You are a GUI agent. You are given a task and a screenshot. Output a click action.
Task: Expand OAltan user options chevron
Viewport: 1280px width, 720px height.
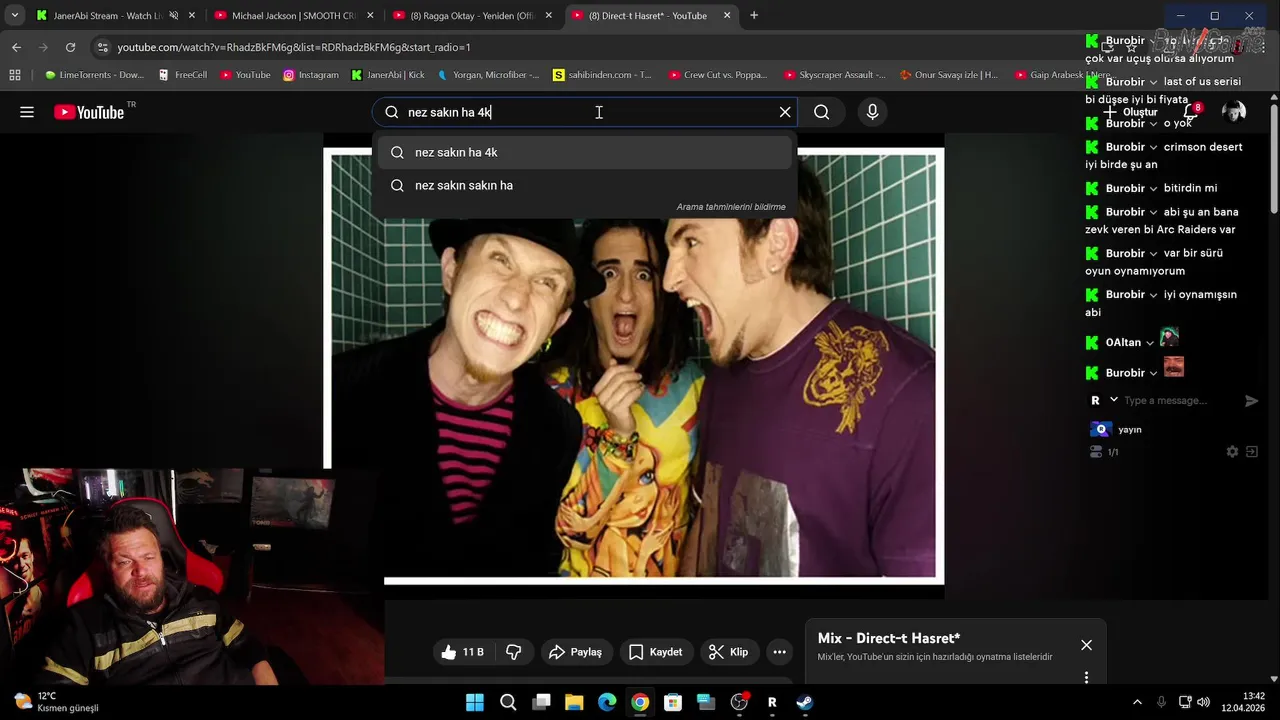1149,343
